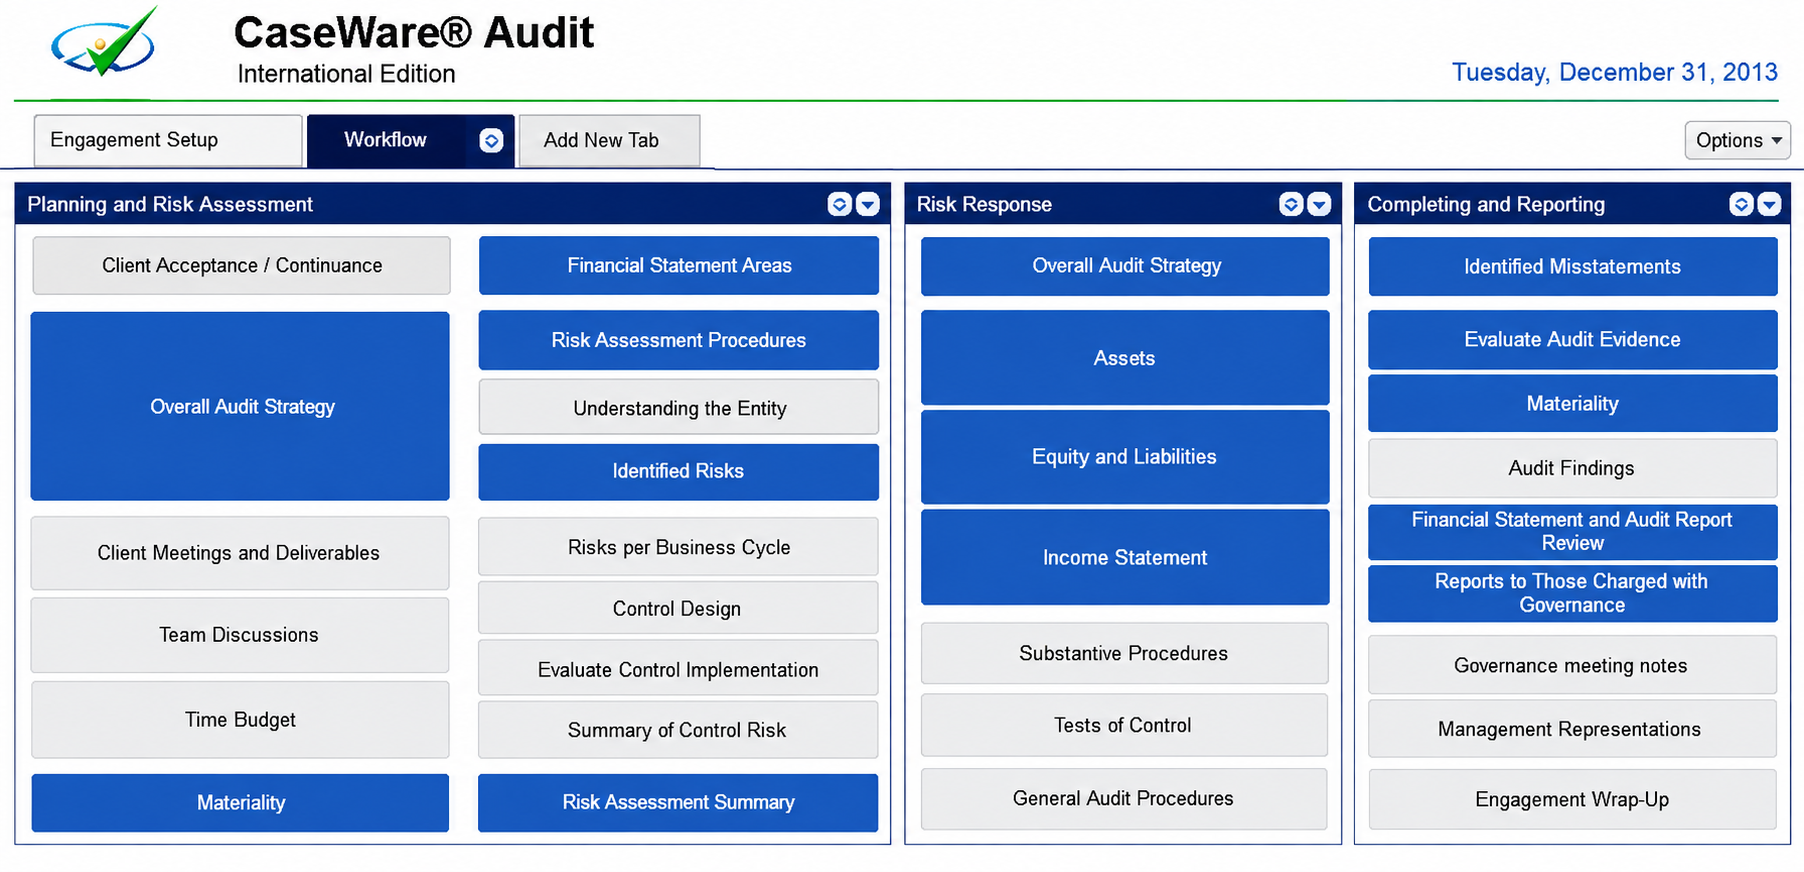Open Materiality in Completing and Reporting
Screen dimensions: 1804x872
click(1573, 404)
